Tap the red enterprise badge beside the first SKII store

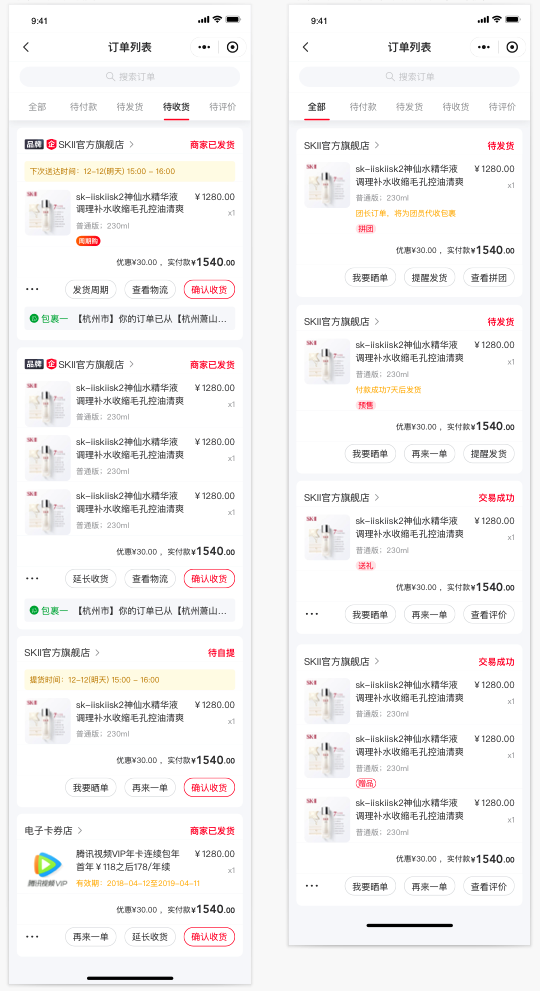[51, 145]
